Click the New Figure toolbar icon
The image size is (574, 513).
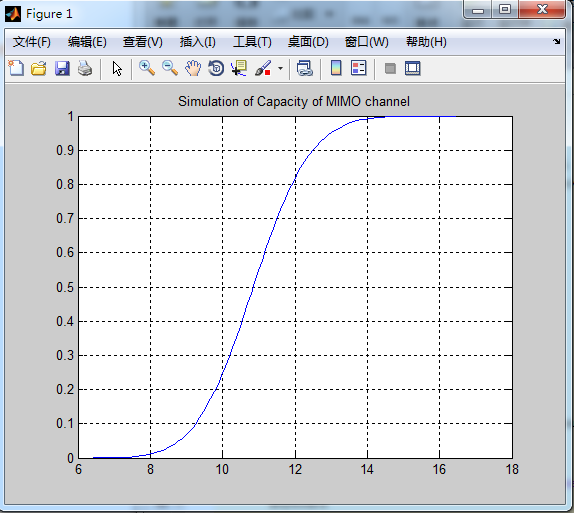[16, 68]
